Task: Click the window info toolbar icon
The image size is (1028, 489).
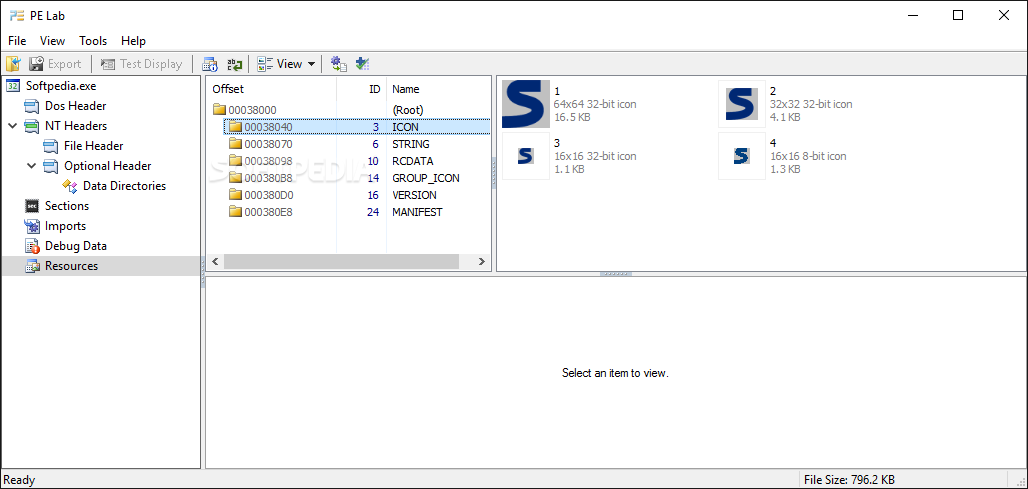Action: 210,64
